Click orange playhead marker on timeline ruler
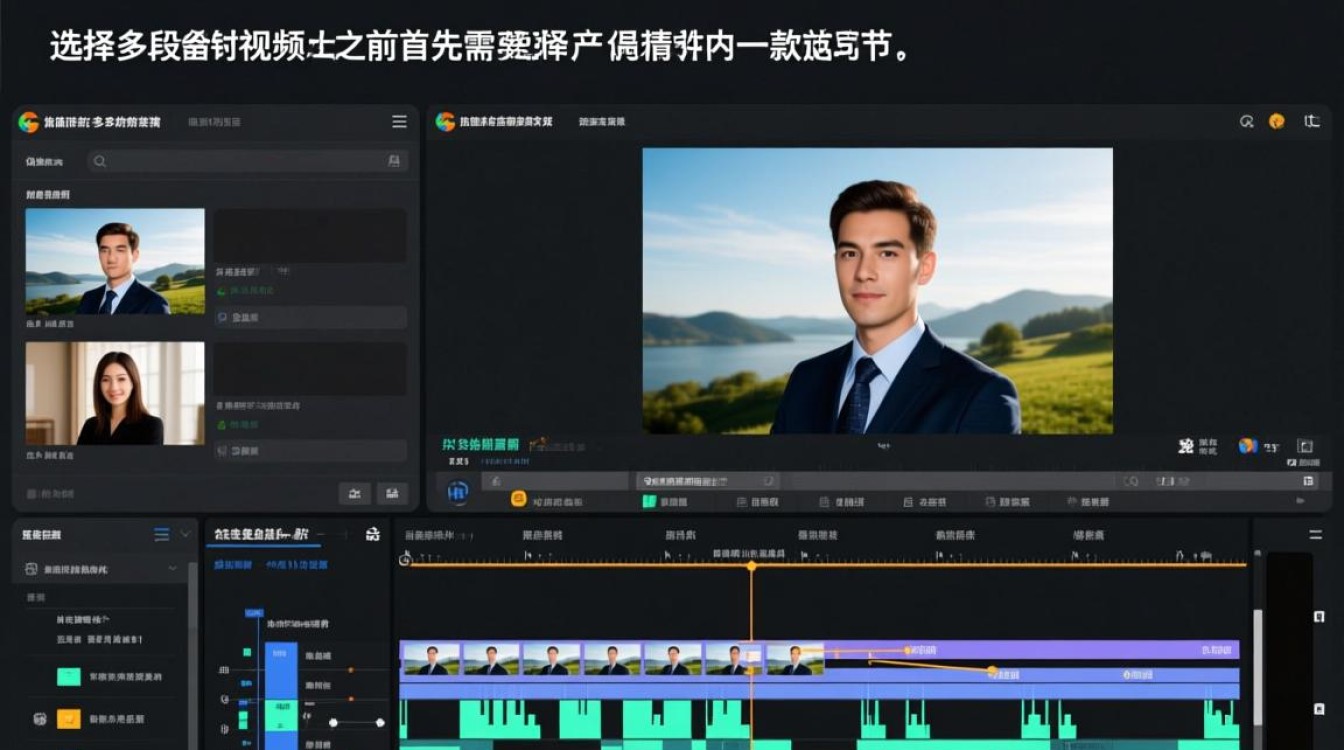Screen dimensions: 1344x750 click(x=751, y=566)
